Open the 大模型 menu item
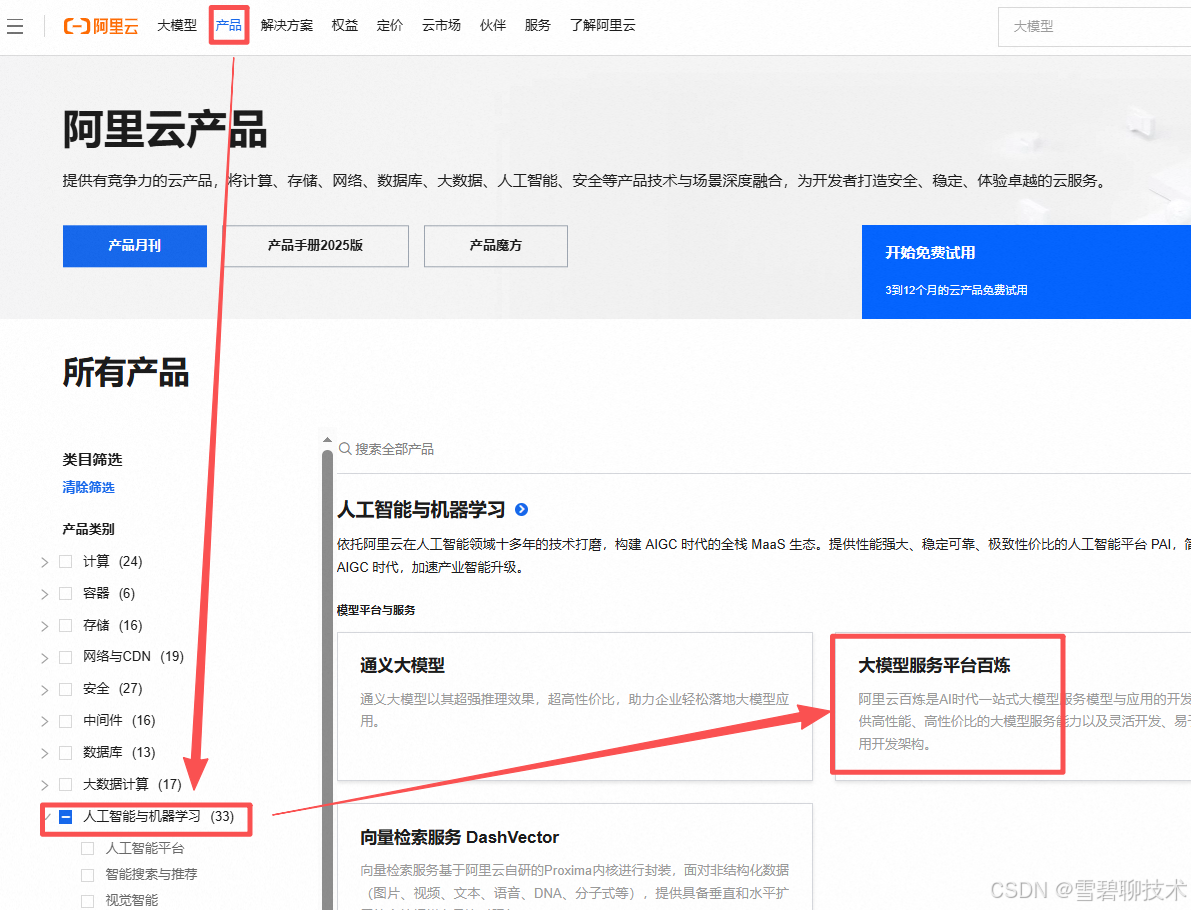Viewport: 1191px width, 910px height. (177, 26)
